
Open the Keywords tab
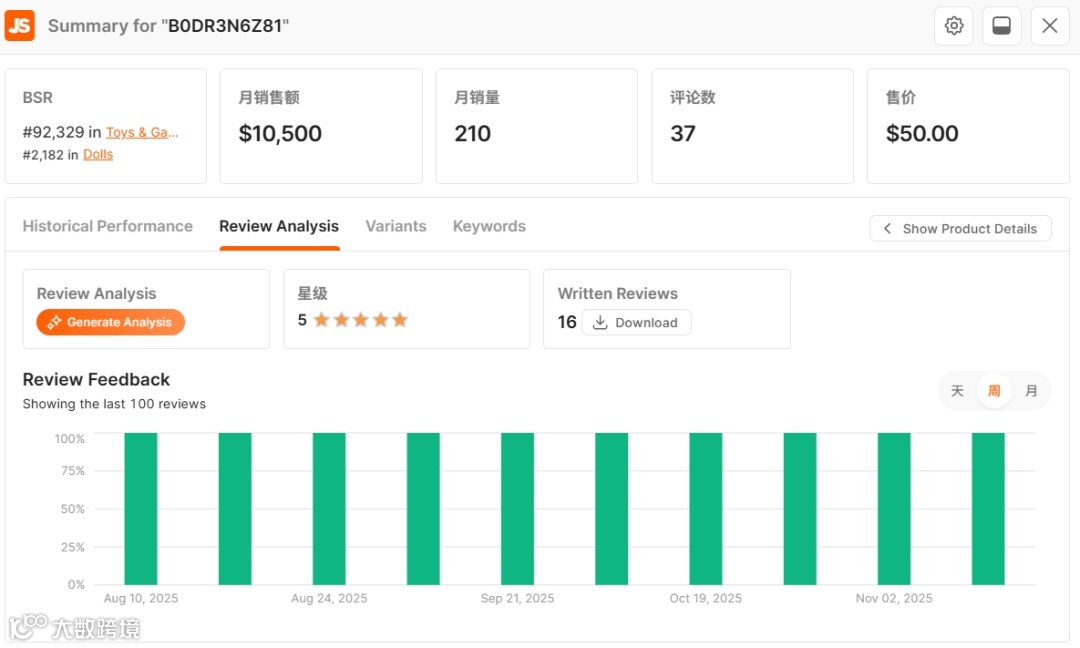pyautogui.click(x=489, y=226)
